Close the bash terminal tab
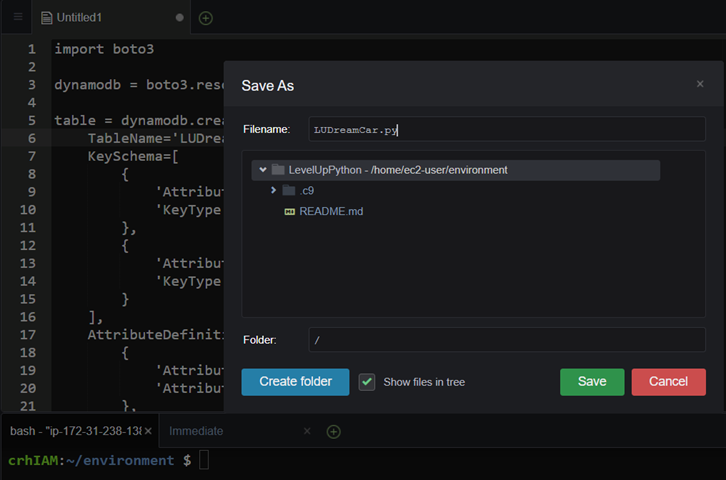The height and width of the screenshot is (480, 726). [148, 431]
